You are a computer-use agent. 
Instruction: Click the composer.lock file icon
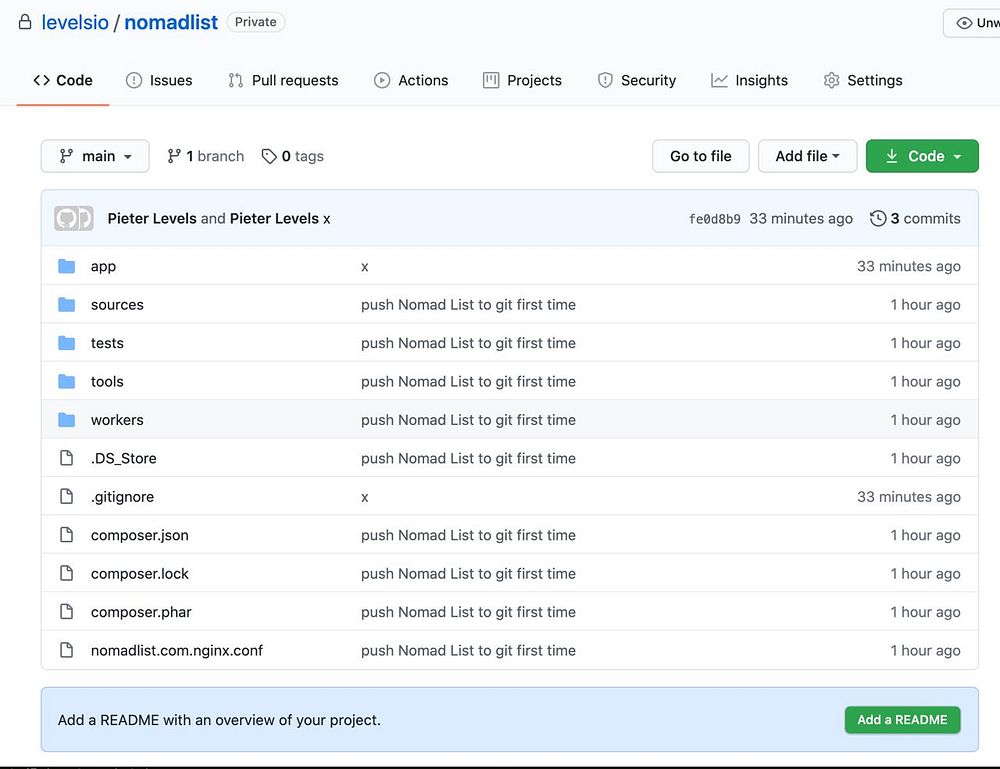point(66,573)
